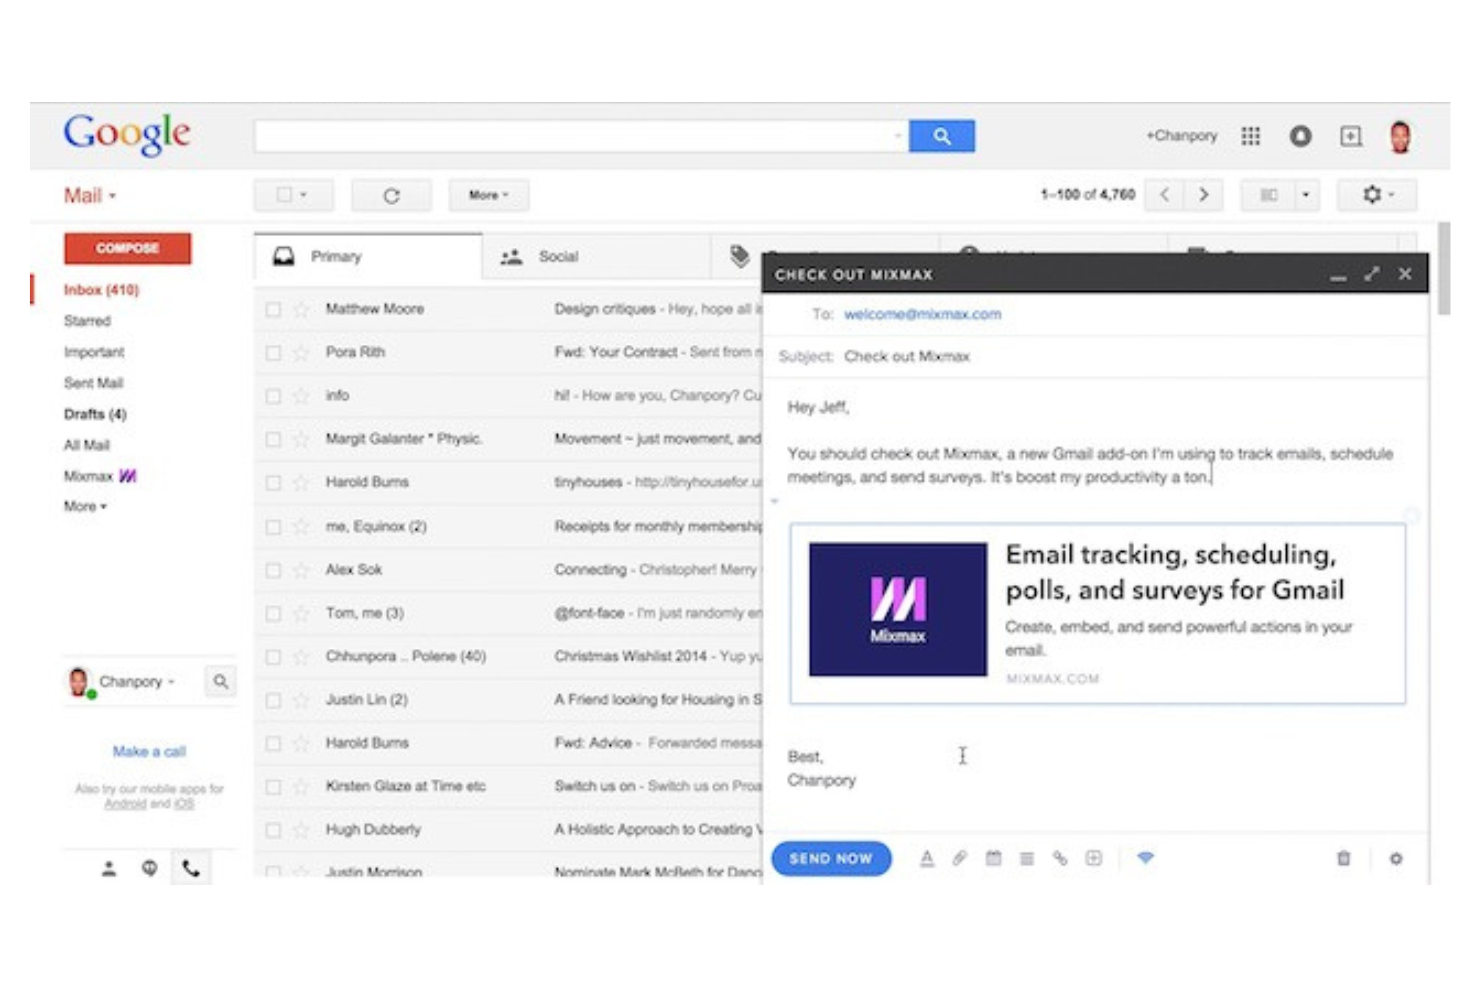
Task: Open the Primary inbox tab
Action: (337, 256)
